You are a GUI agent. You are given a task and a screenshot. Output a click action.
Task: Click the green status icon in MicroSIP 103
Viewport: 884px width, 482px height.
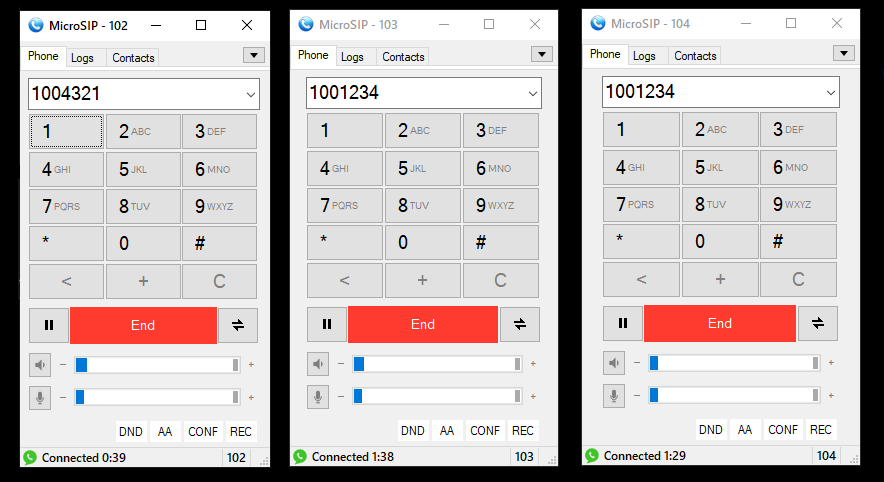pyautogui.click(x=300, y=456)
